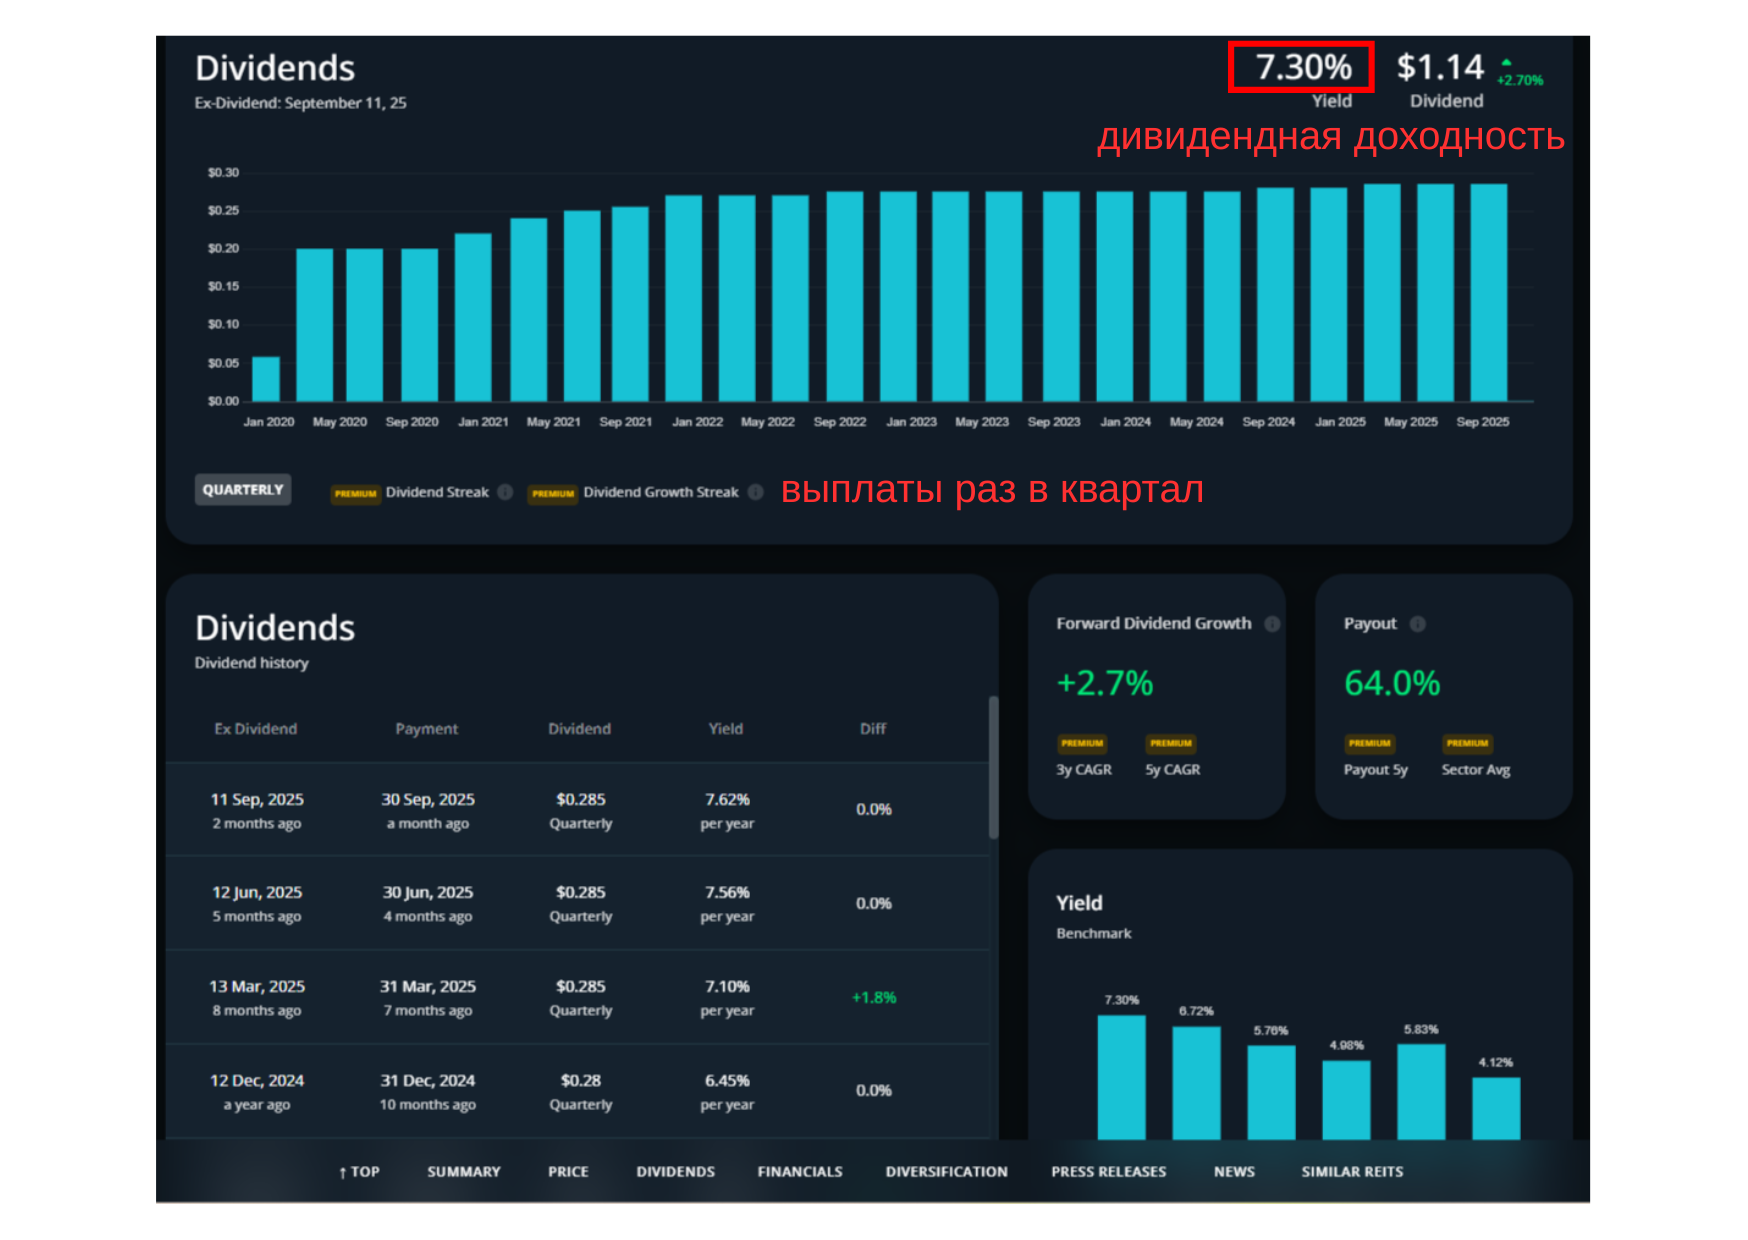Click the 6.45% yield cell
The width and height of the screenshot is (1748, 1240).
tap(727, 1081)
